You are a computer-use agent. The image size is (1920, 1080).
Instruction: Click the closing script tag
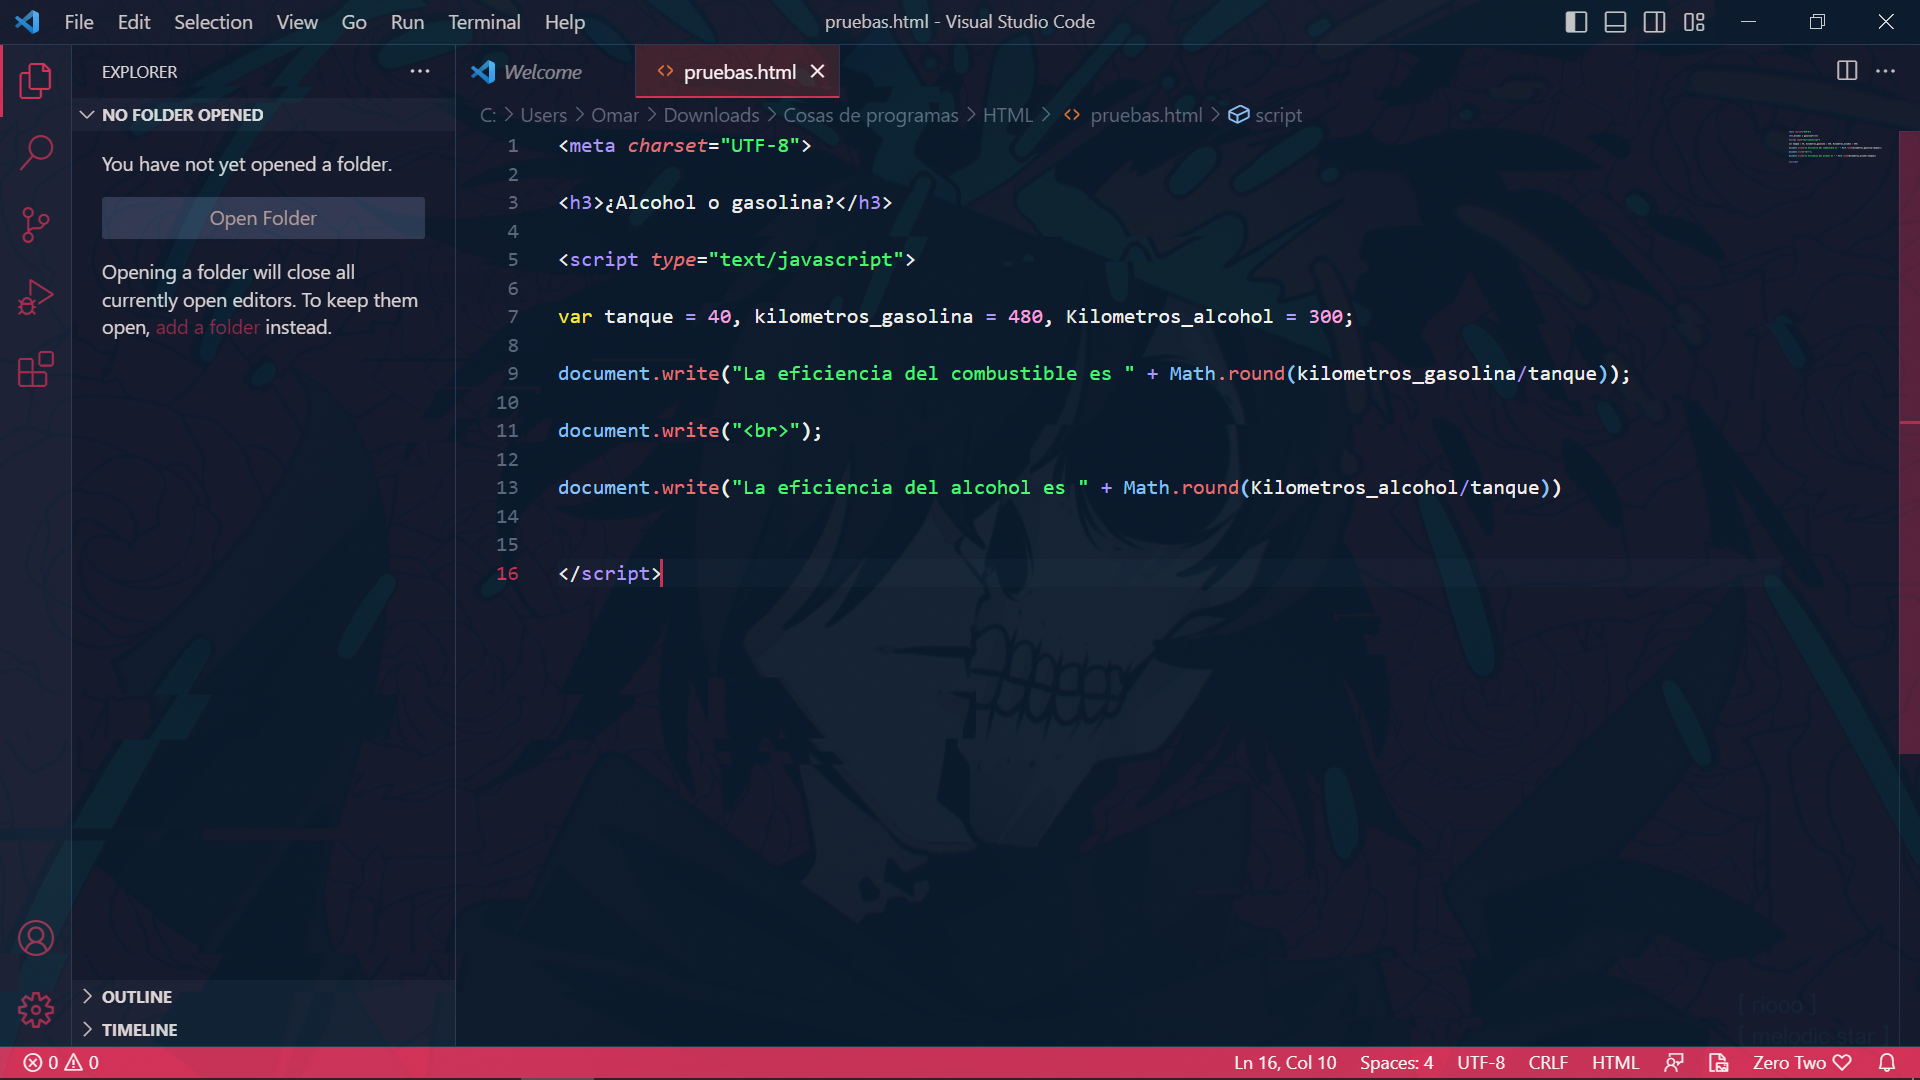tap(610, 574)
